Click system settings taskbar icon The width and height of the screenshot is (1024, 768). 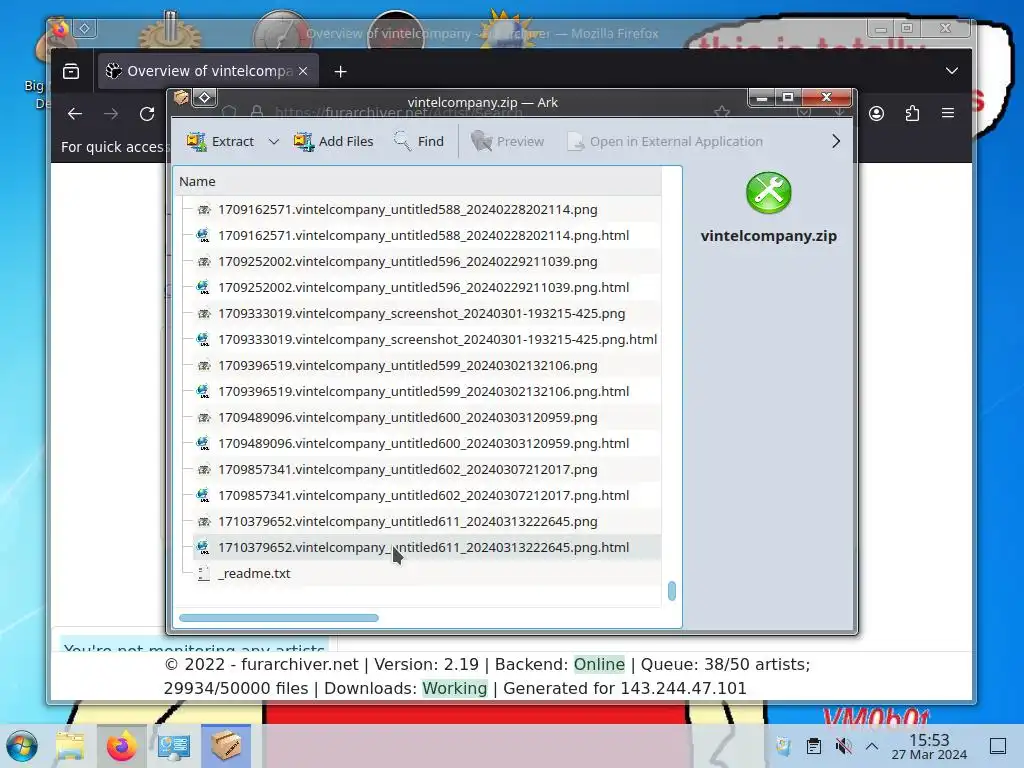coord(173,746)
